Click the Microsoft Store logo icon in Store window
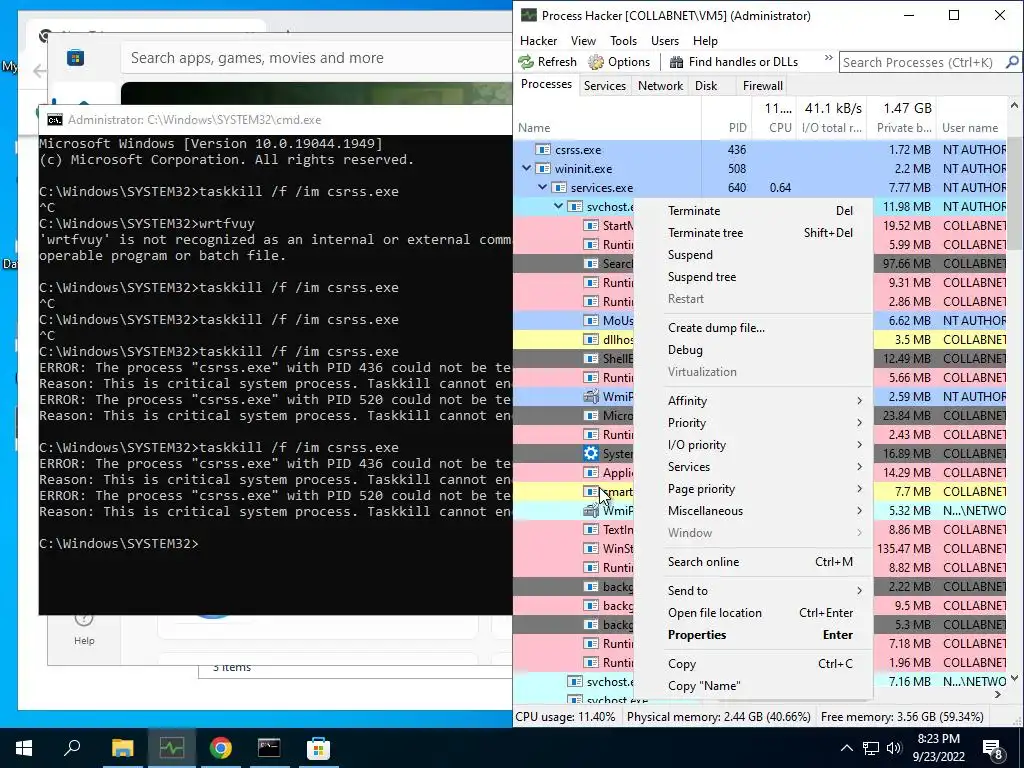The width and height of the screenshot is (1024, 768). point(75,58)
